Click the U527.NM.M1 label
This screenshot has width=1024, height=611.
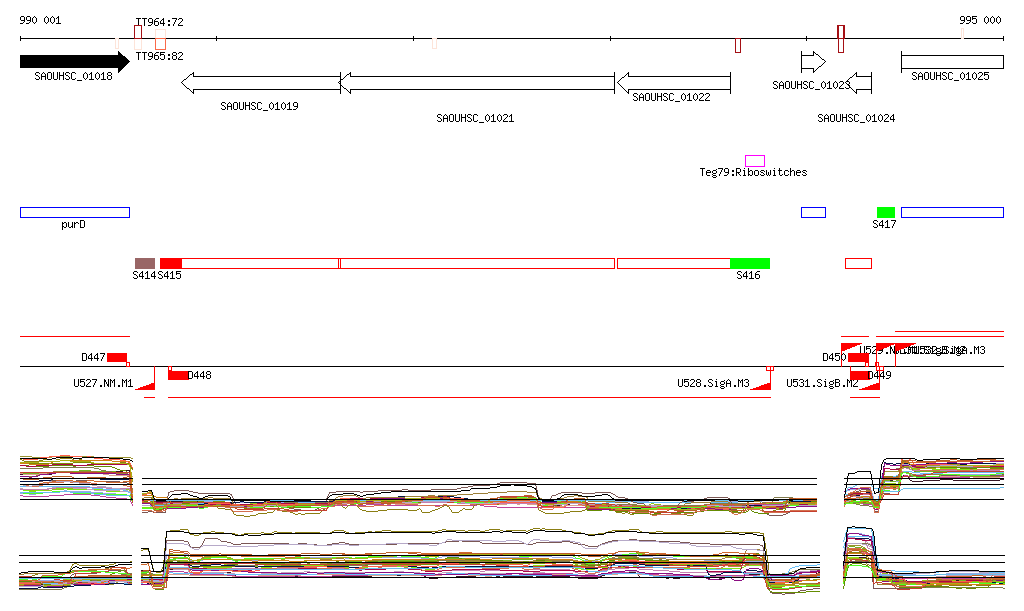[103, 383]
